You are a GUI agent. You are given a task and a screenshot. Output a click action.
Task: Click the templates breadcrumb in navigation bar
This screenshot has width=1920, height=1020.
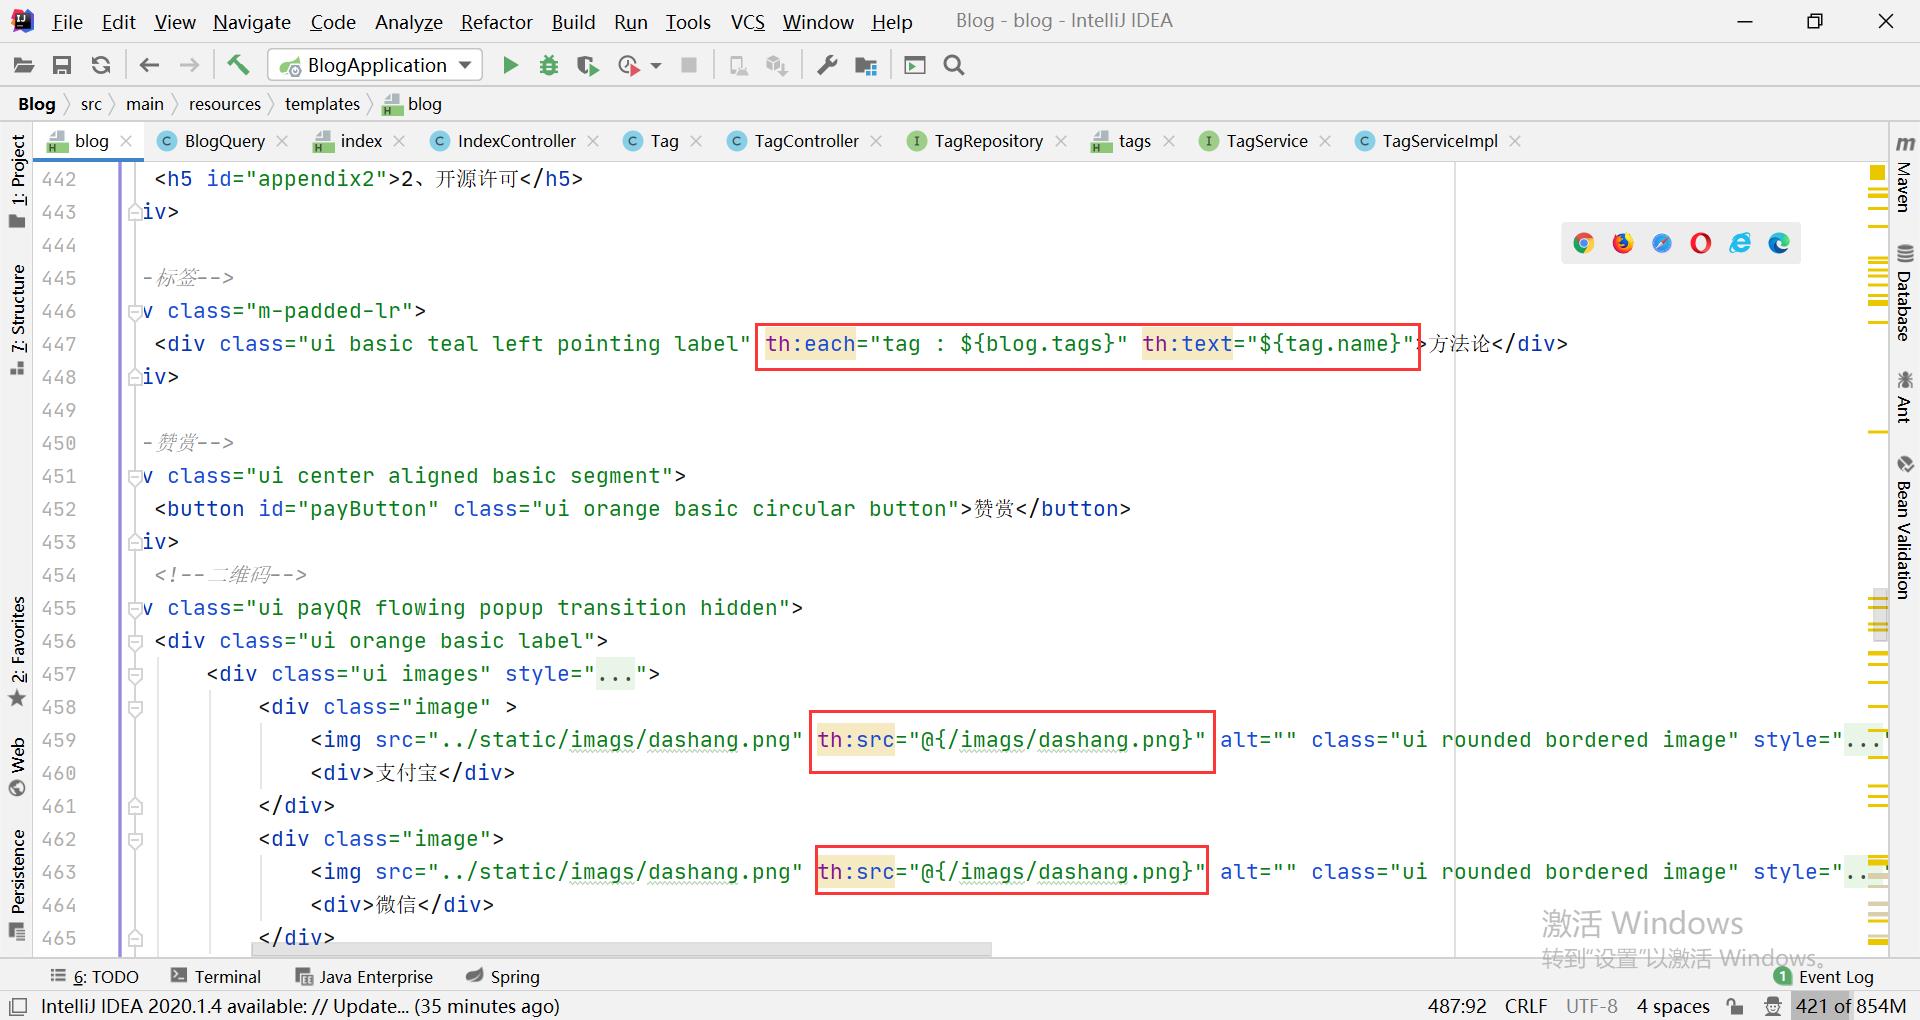[x=322, y=104]
